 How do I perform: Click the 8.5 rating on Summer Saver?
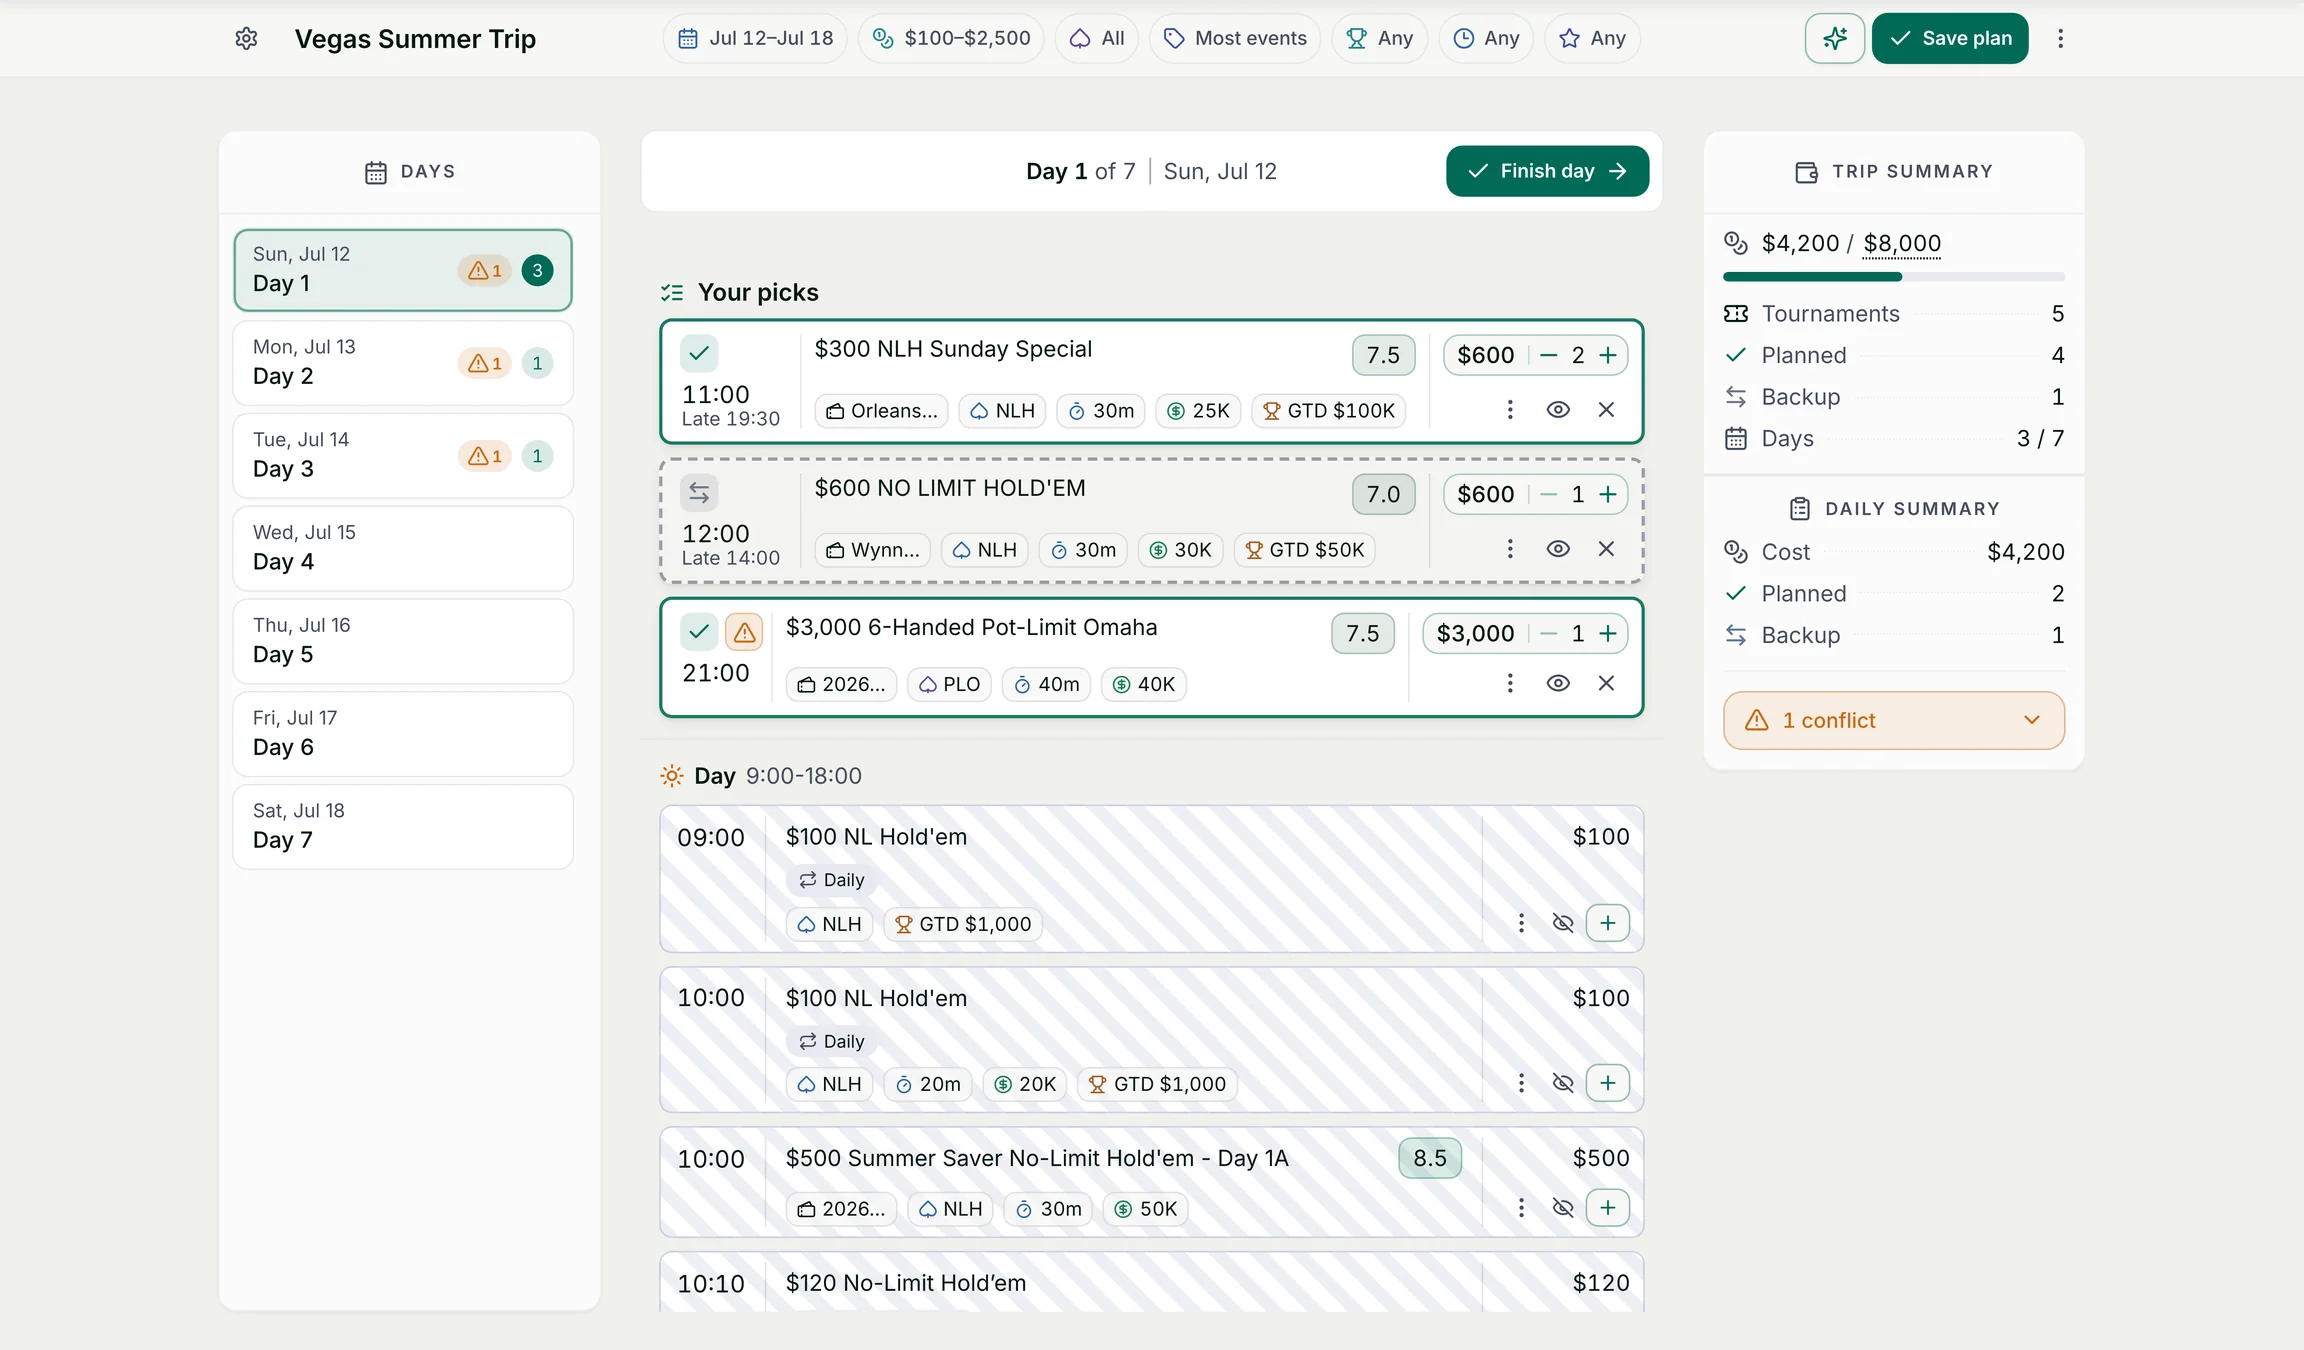coord(1430,1158)
